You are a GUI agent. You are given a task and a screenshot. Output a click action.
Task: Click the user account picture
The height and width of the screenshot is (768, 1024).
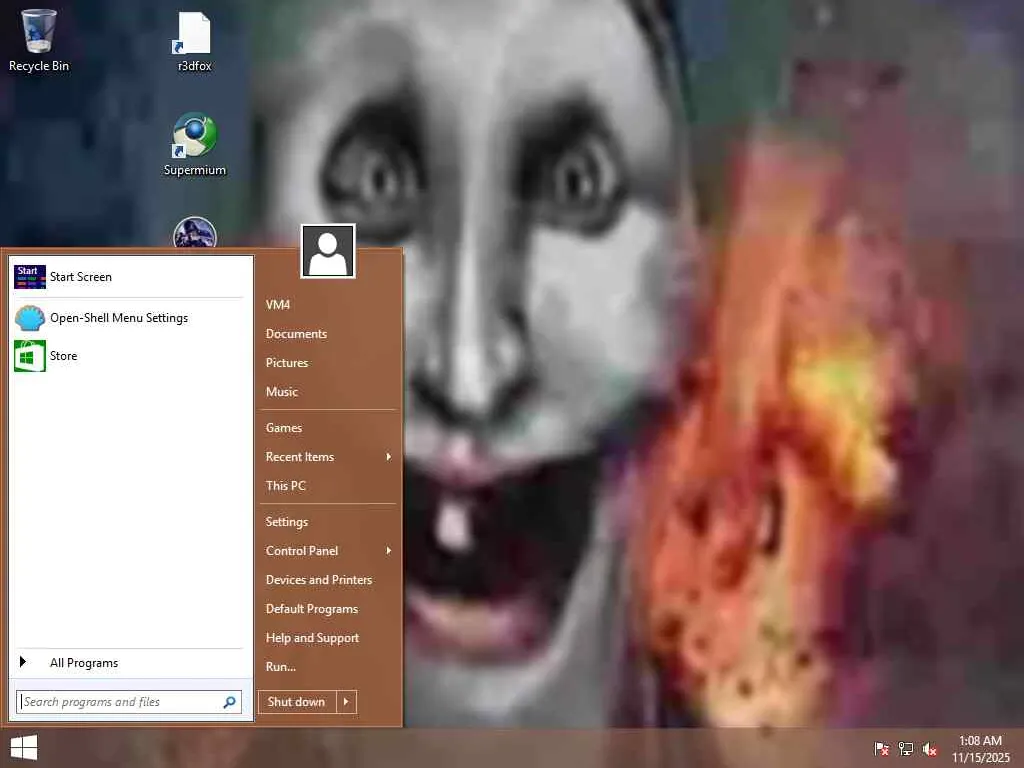[328, 251]
